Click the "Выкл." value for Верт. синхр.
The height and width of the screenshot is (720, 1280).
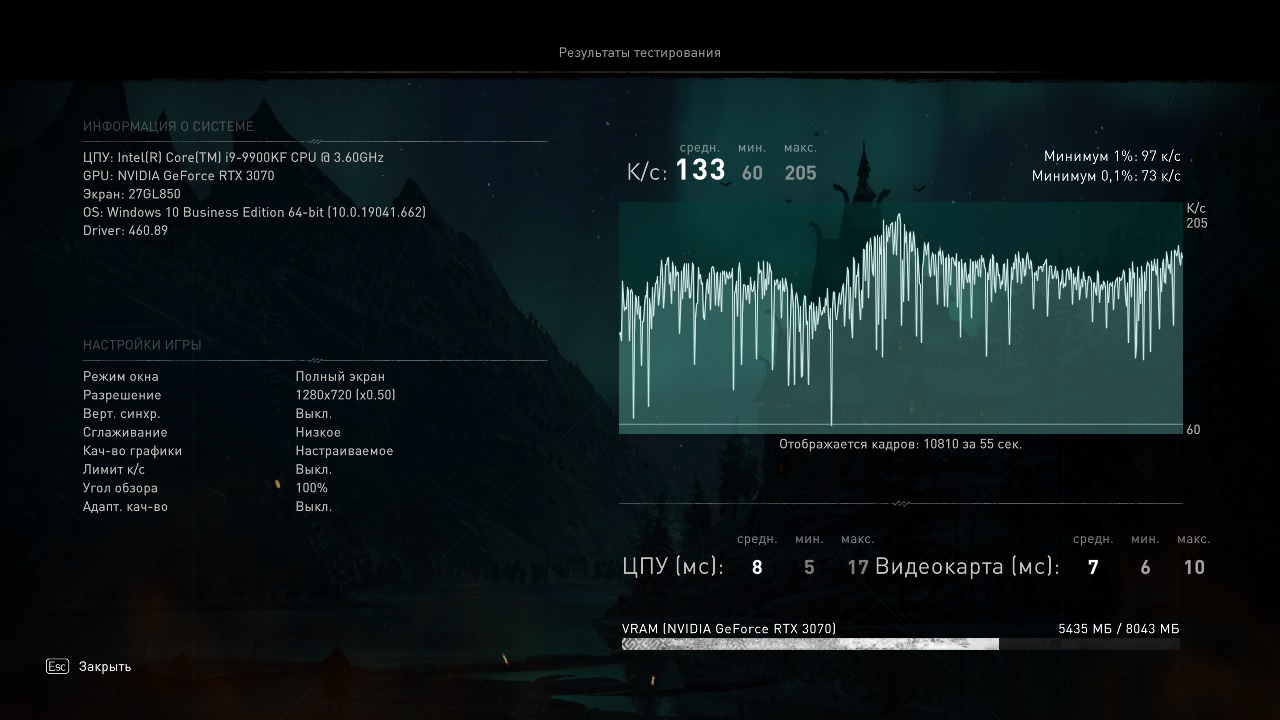314,414
